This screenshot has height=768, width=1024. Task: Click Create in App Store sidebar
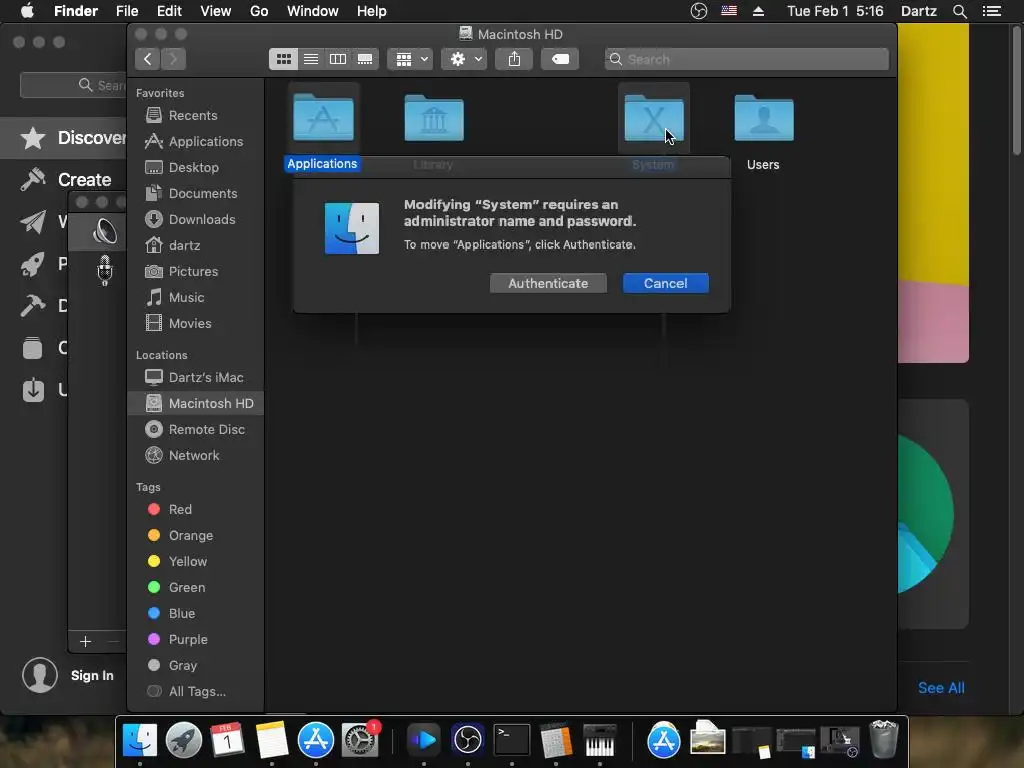[x=65, y=180]
